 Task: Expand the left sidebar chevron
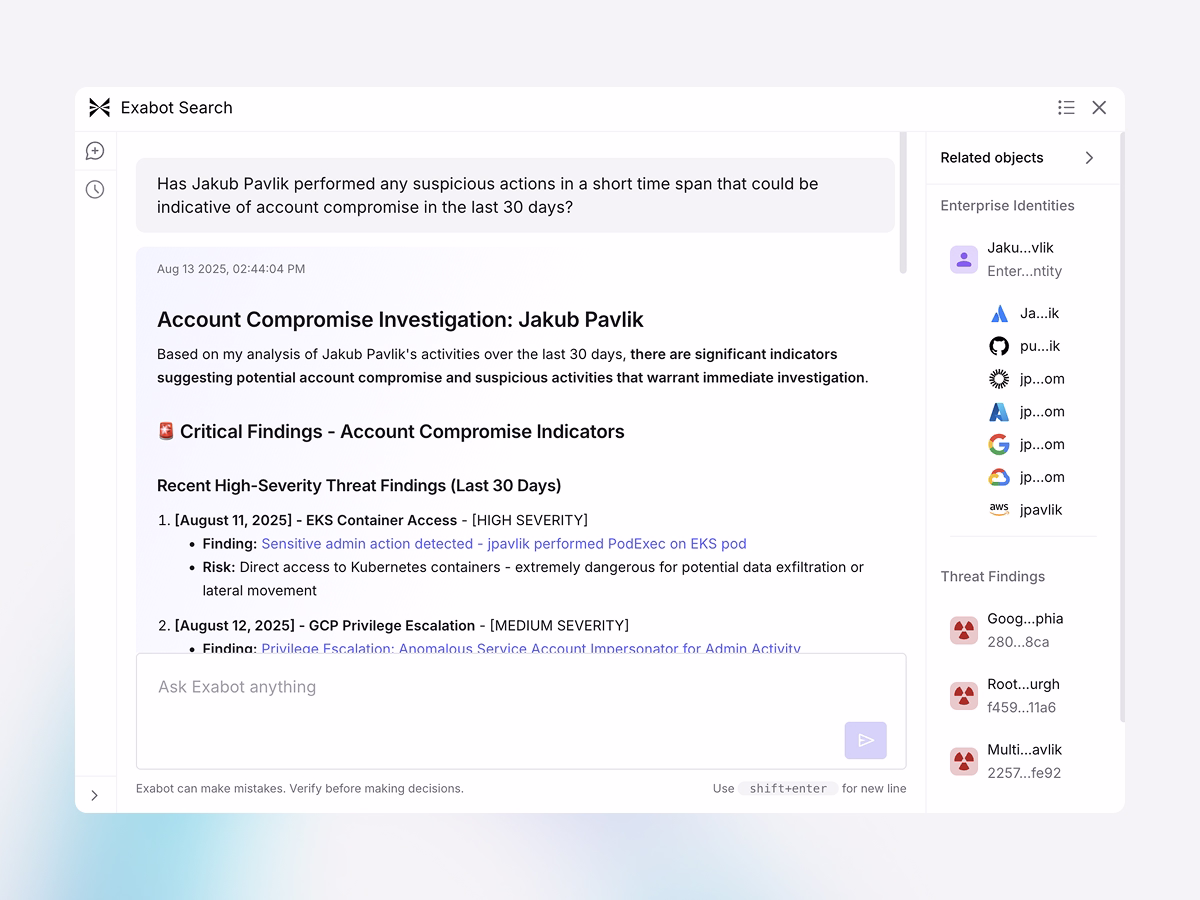(x=95, y=796)
